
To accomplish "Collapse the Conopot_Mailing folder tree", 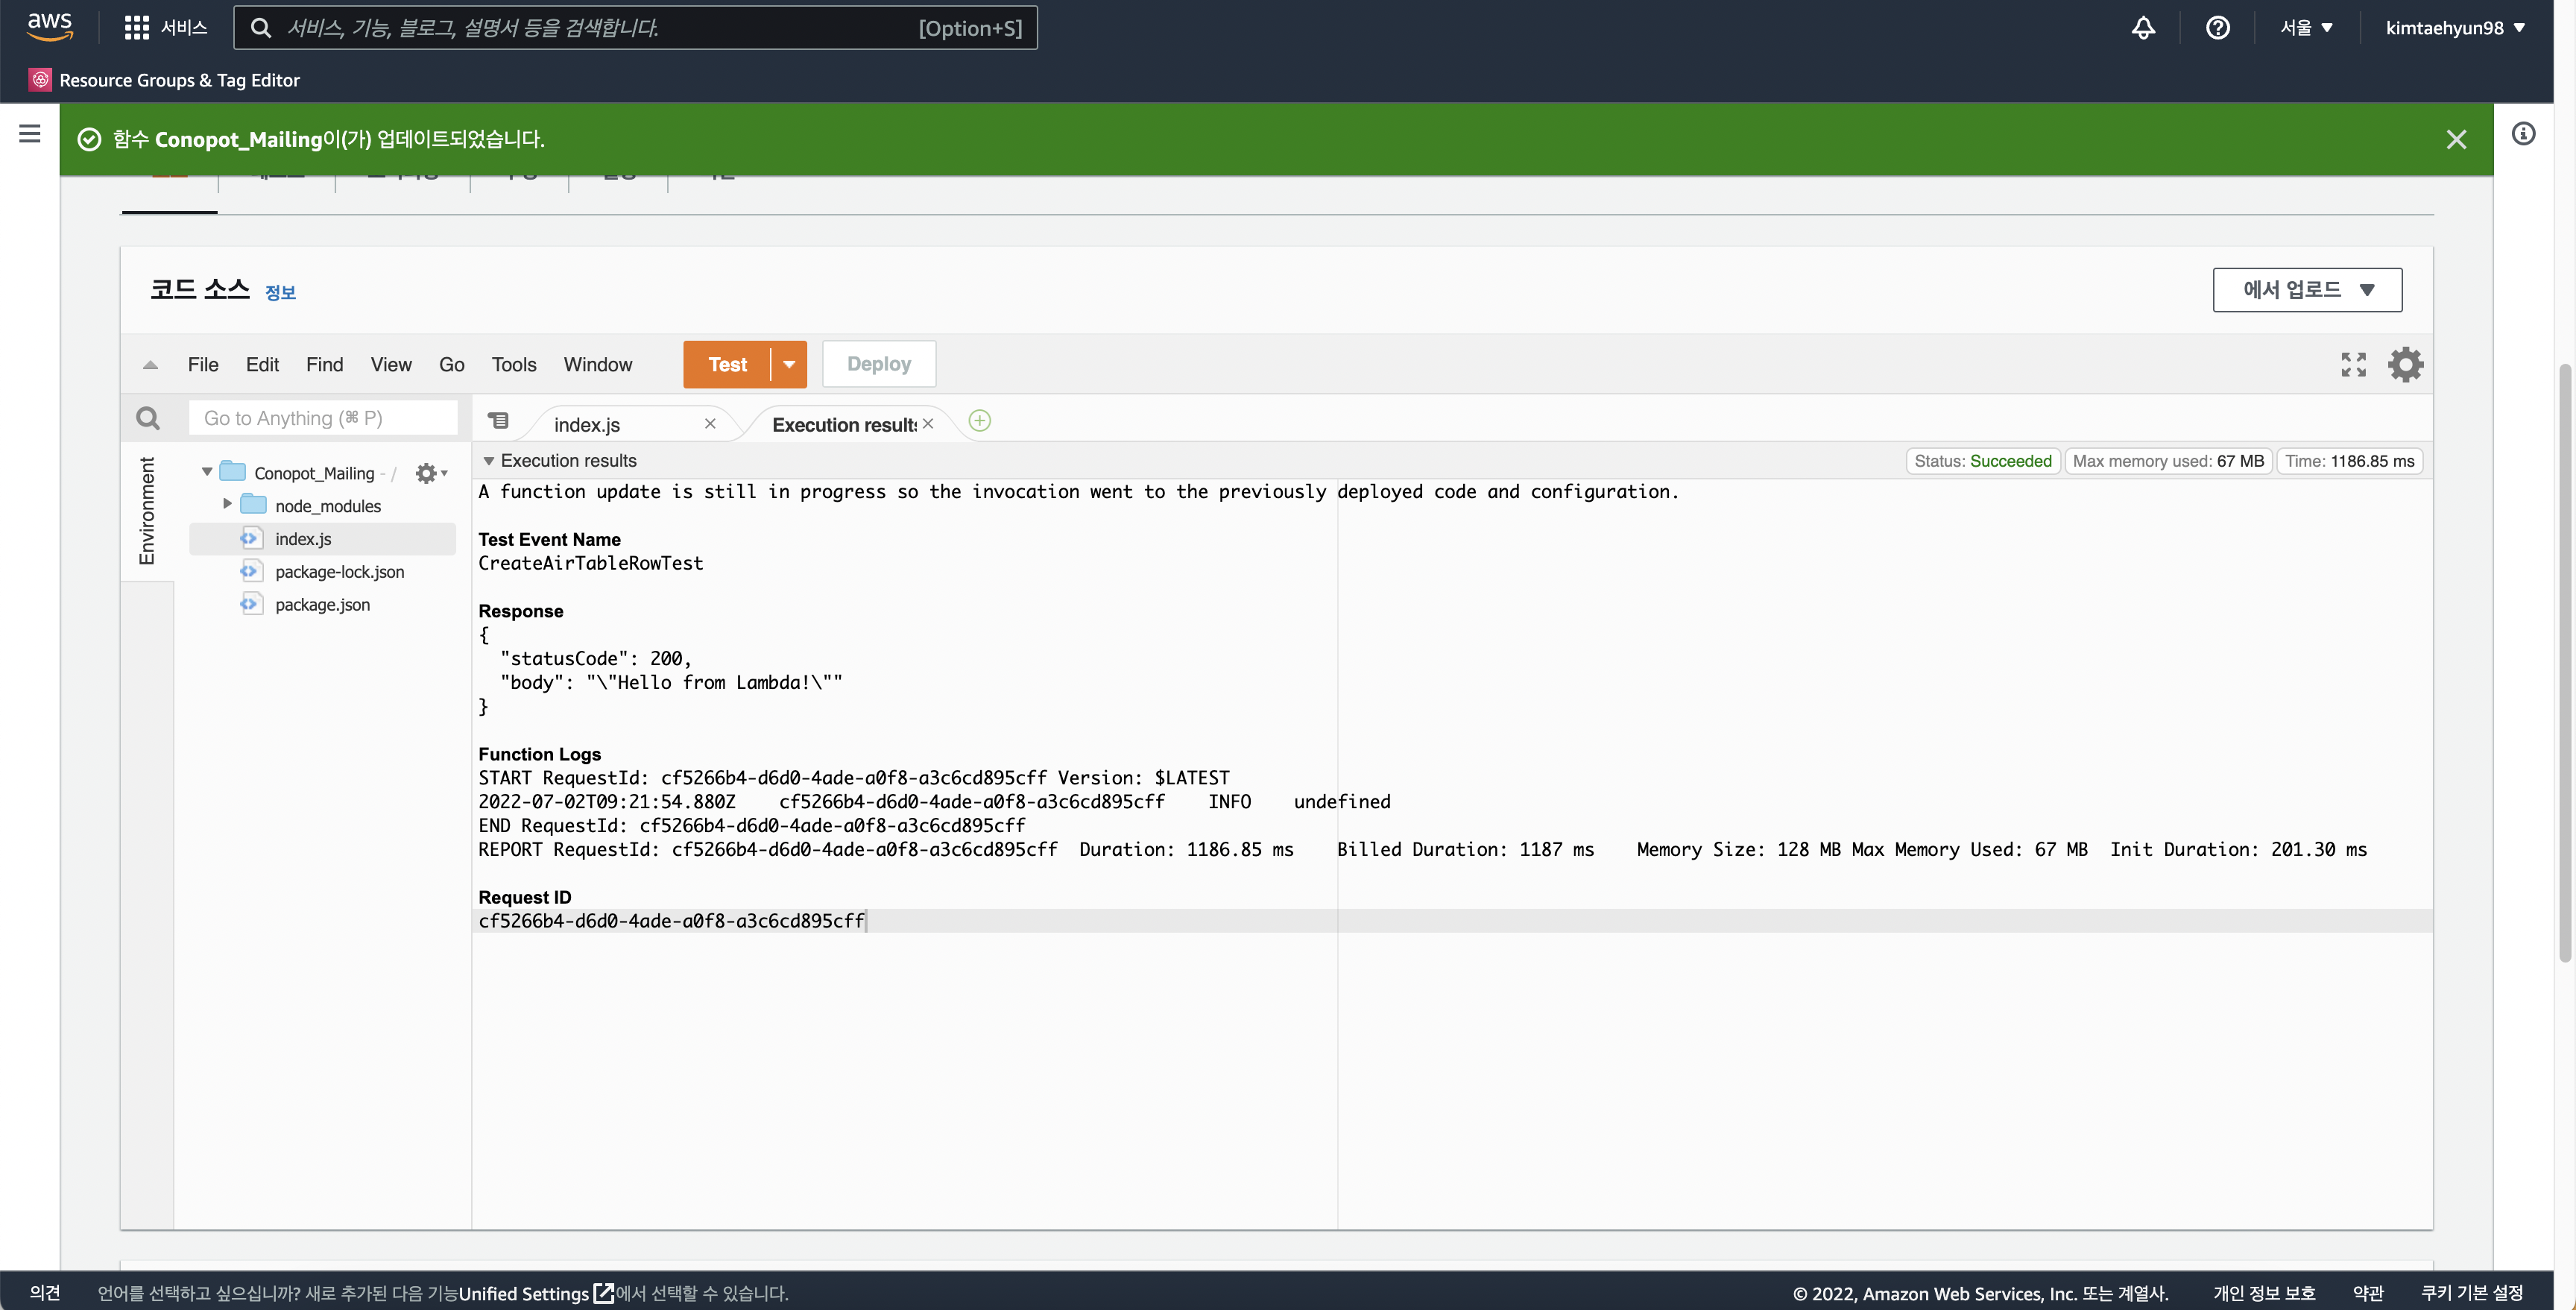I will (x=207, y=472).
